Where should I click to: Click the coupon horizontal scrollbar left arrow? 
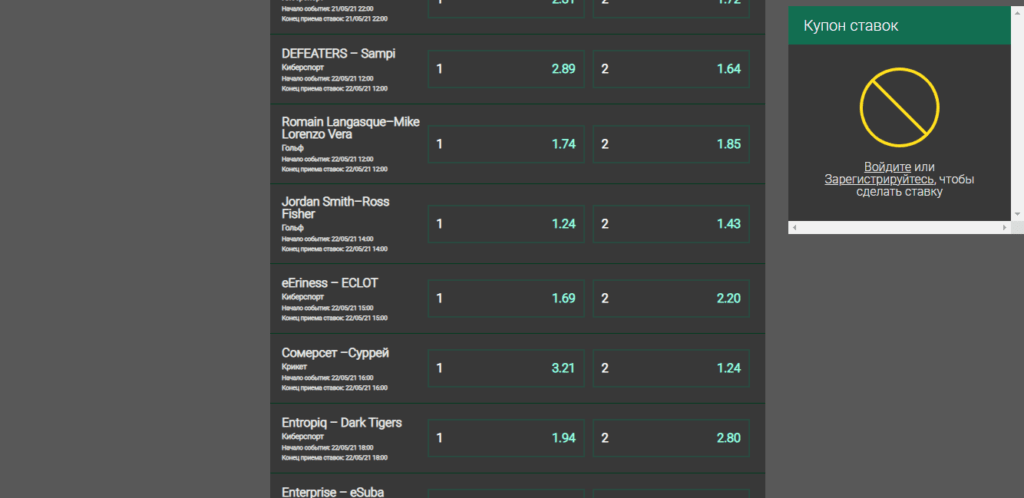[x=794, y=228]
